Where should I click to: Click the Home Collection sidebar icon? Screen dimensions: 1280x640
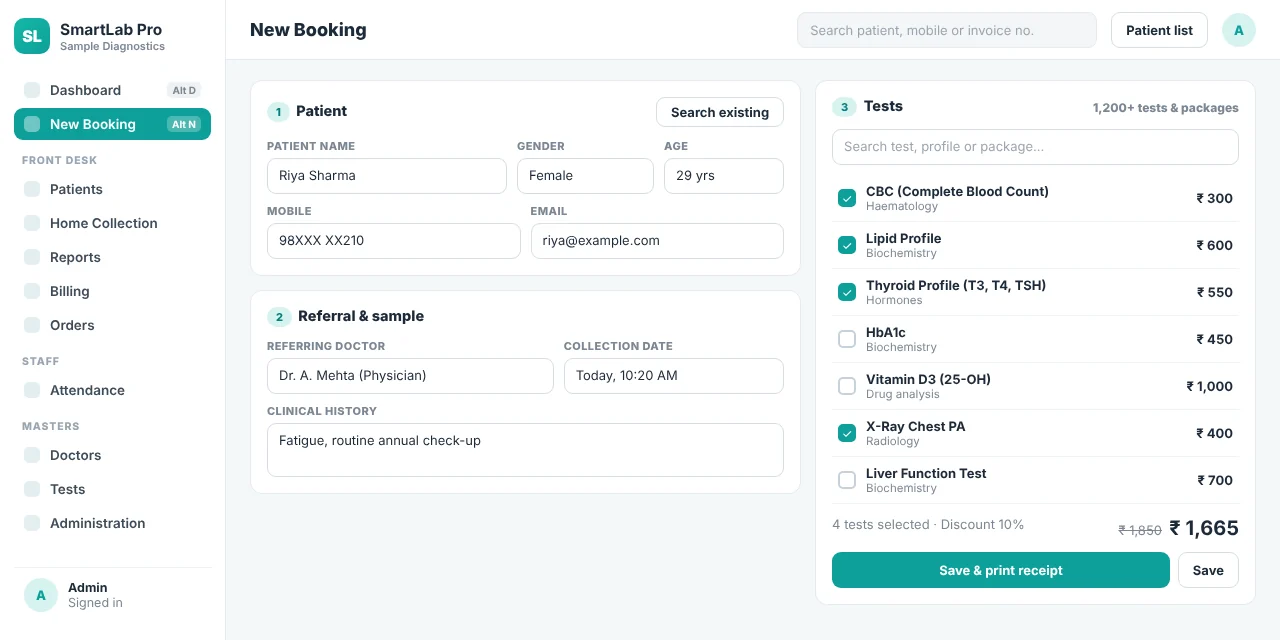pos(32,223)
